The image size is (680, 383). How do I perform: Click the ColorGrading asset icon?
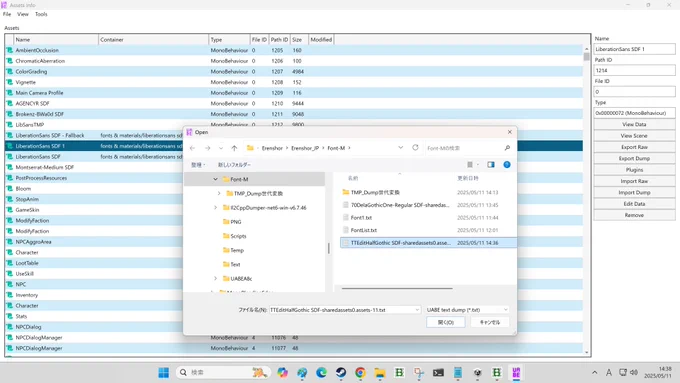(9, 72)
